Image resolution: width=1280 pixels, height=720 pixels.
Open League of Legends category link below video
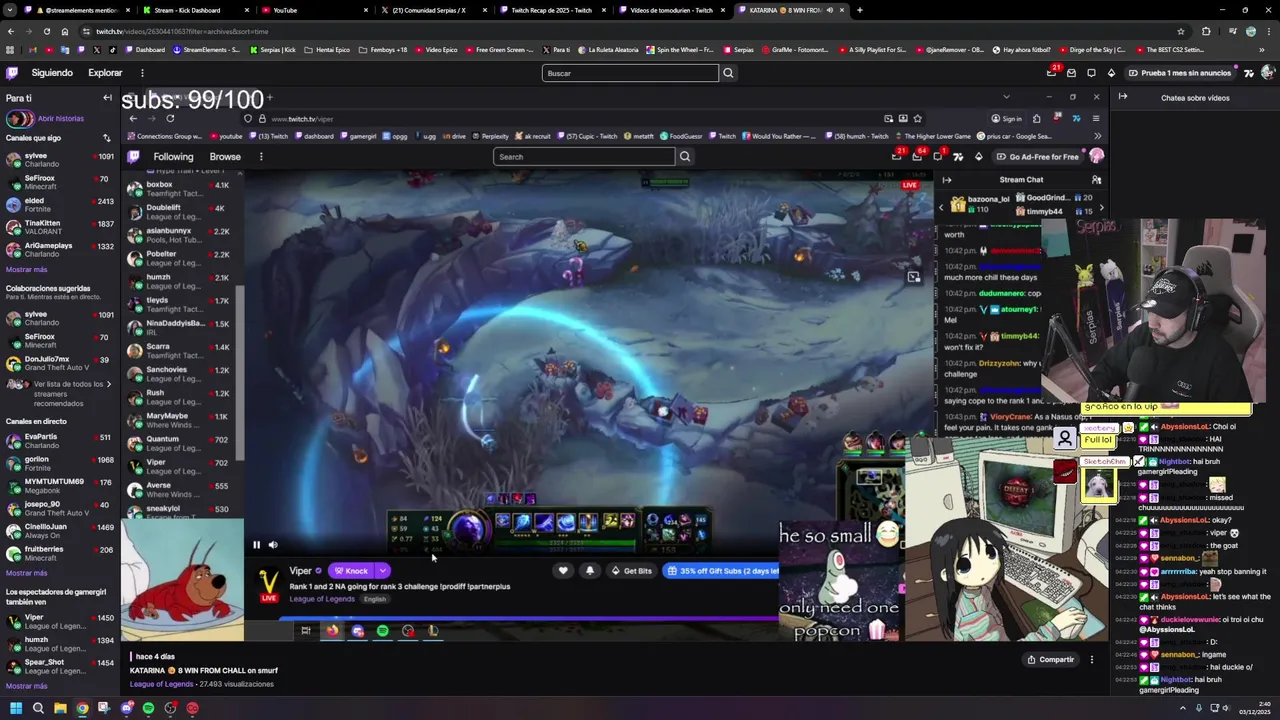tap(161, 684)
